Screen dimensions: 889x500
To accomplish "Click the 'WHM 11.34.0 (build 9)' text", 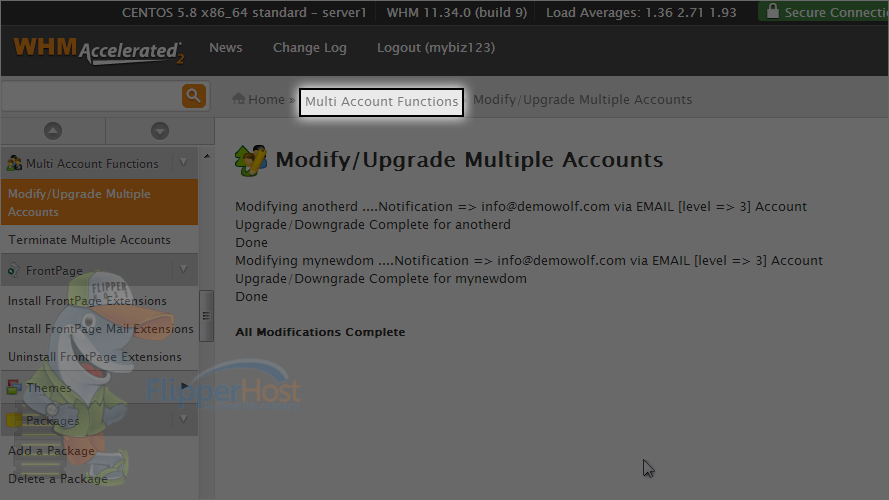I will (x=457, y=12).
